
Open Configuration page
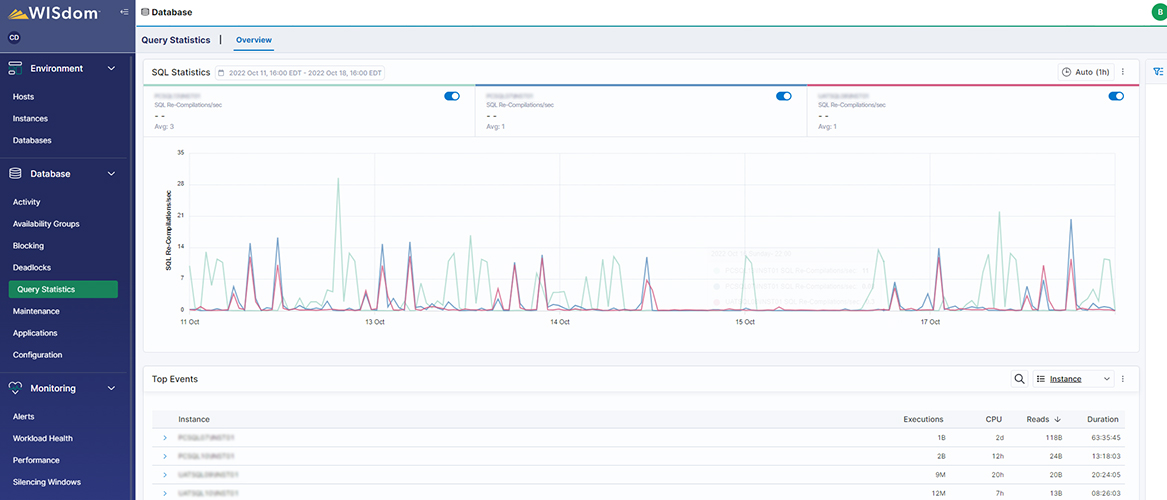coord(37,355)
